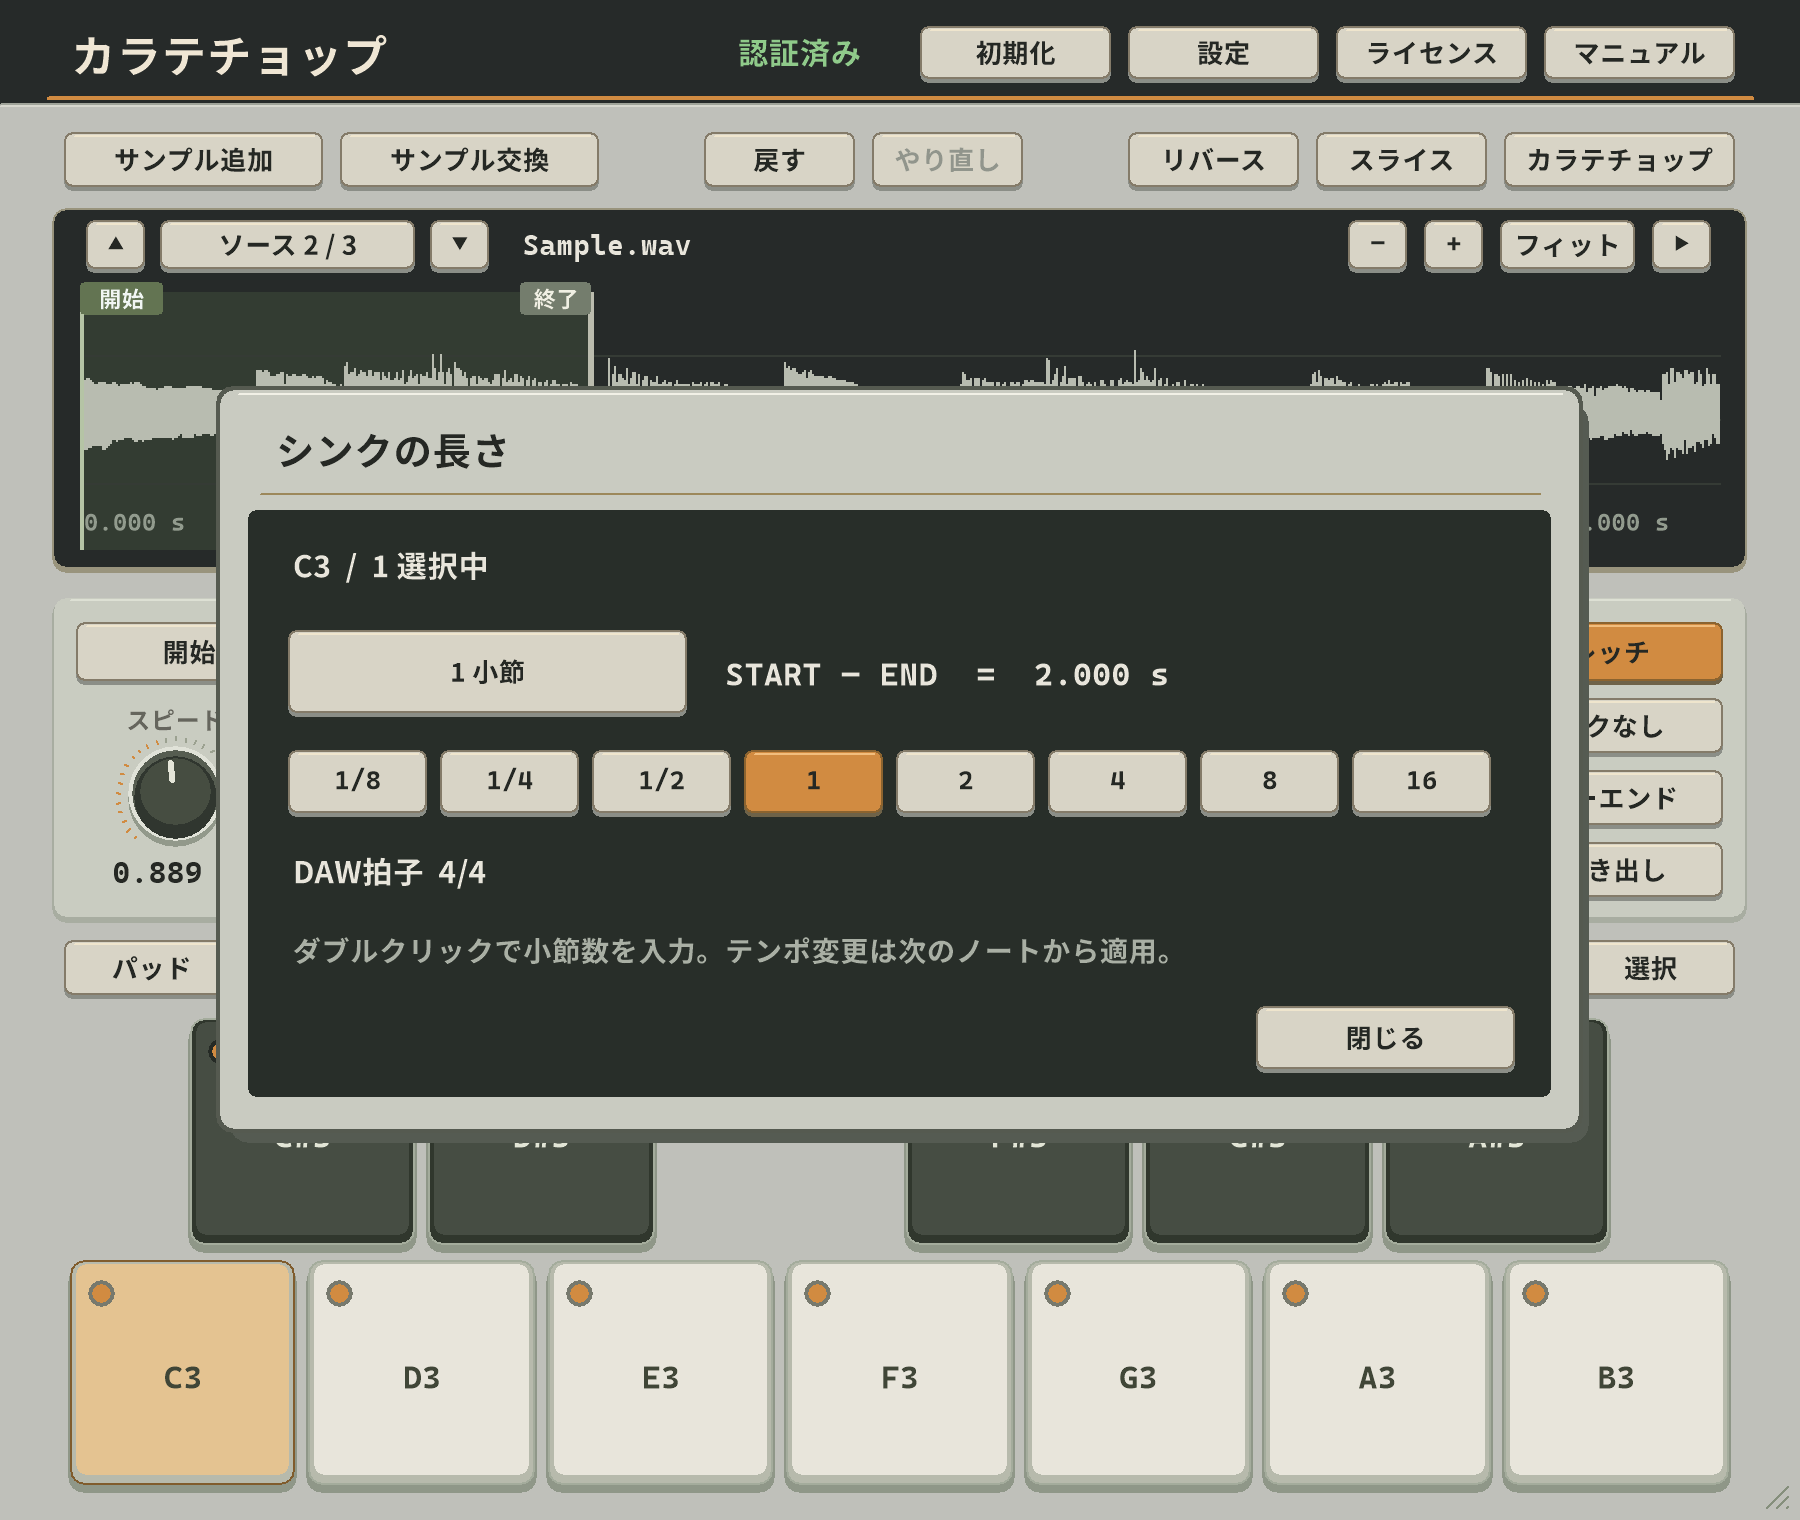Select previous source with up arrow
Screen dimensions: 1800x1520
116,245
